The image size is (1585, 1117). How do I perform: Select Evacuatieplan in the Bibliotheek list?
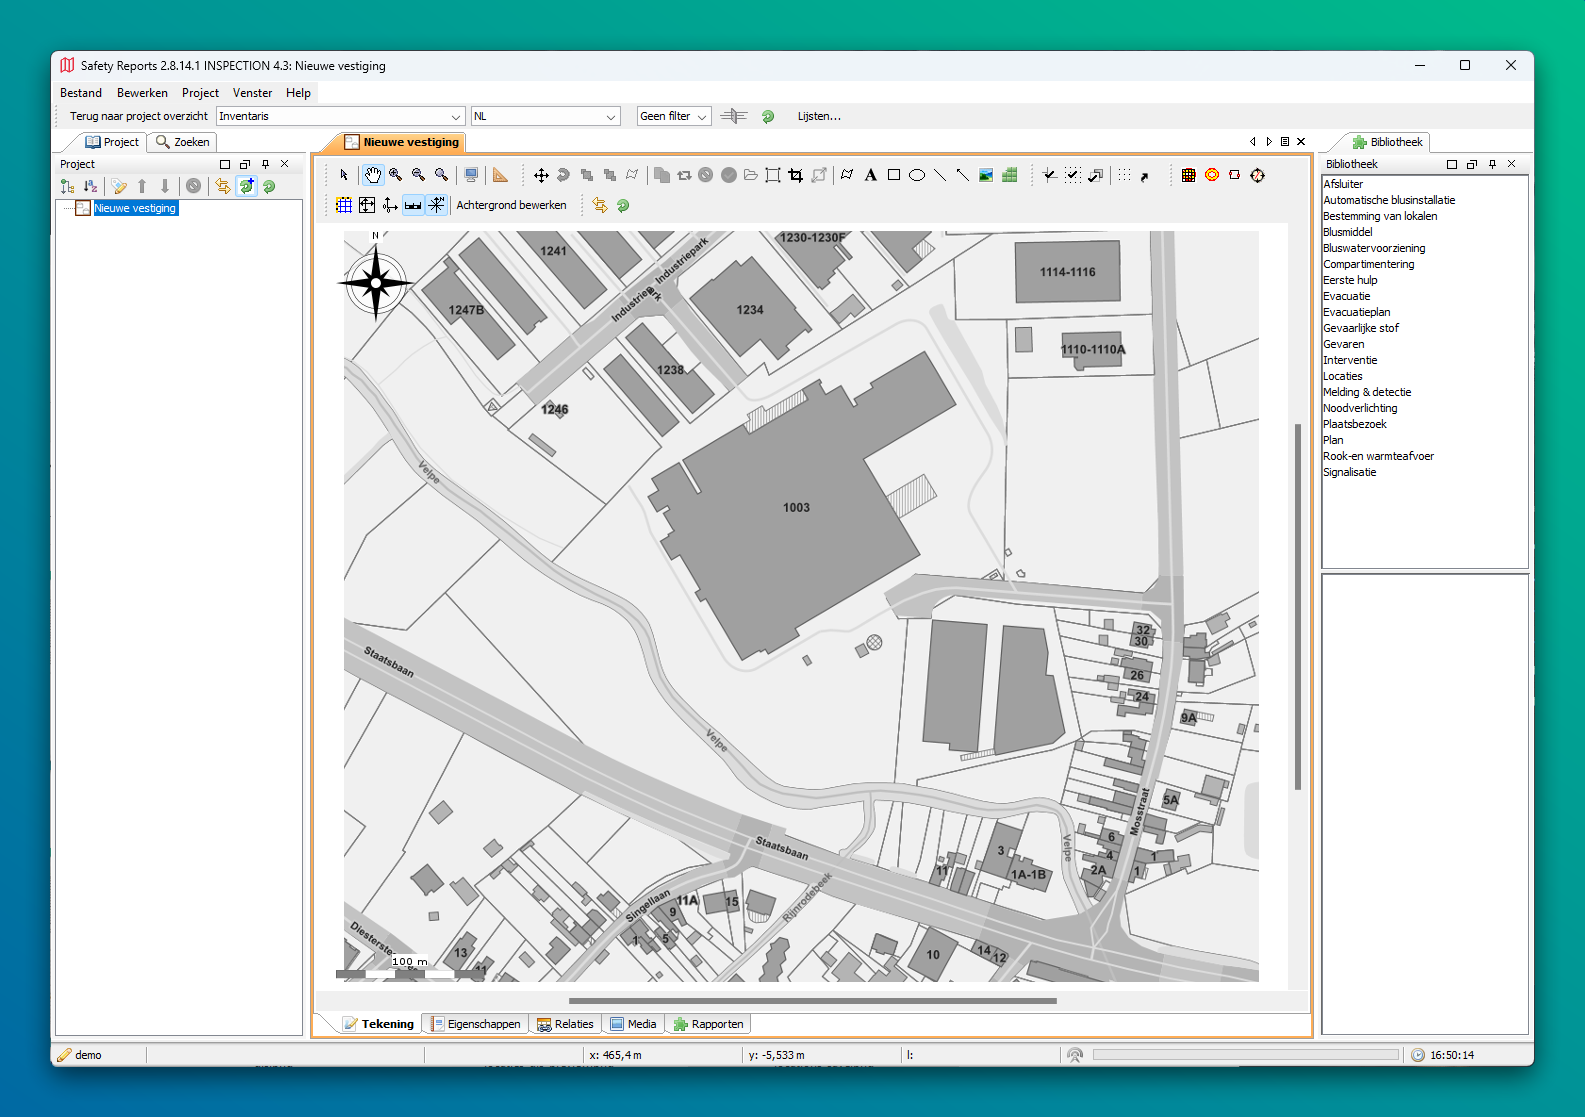(x=1356, y=312)
